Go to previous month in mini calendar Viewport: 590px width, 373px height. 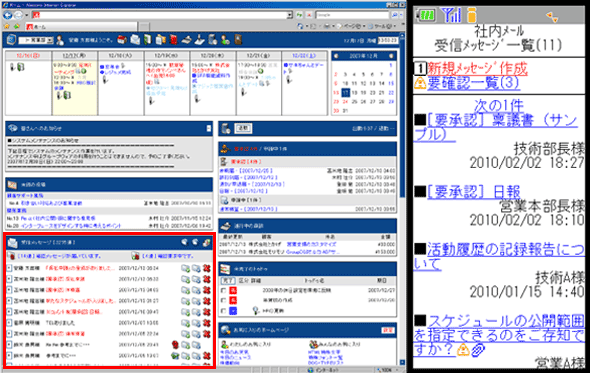336,56
